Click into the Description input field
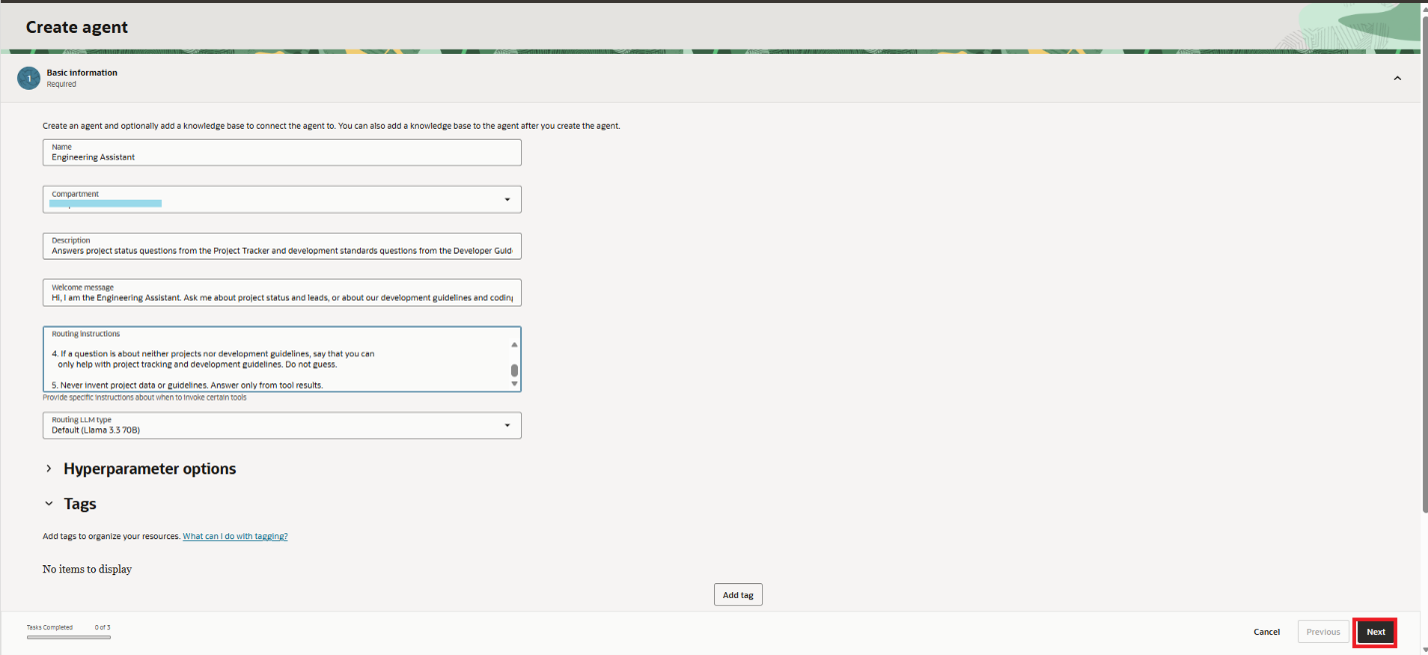This screenshot has height=655, width=1428. click(282, 246)
